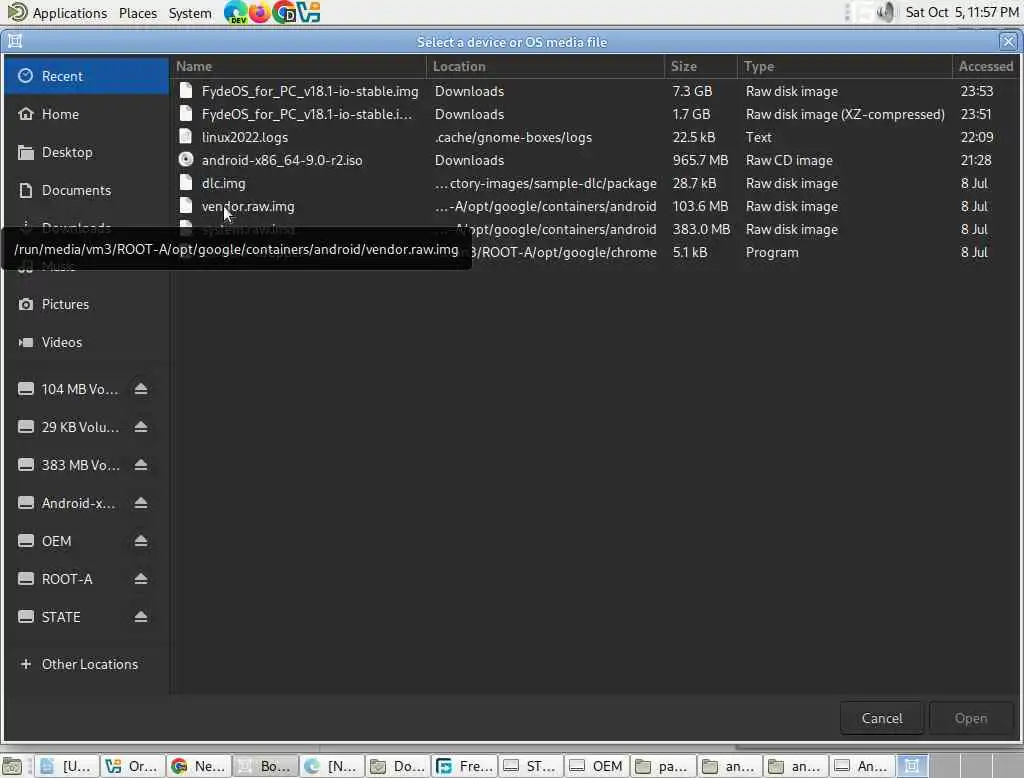Viewport: 1024px width, 778px height.
Task: Click the linux2022.logs file icon
Action: coord(186,137)
